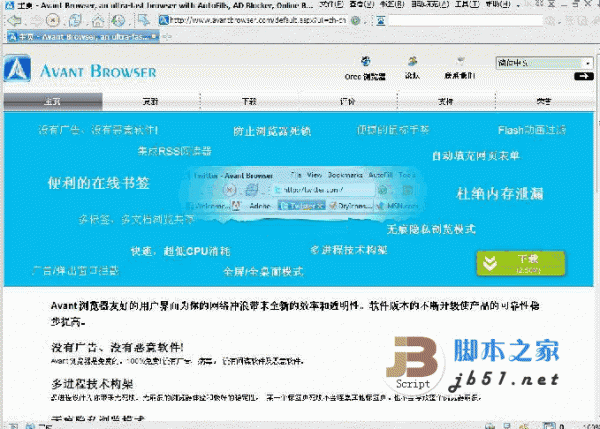Image resolution: width=600 pixels, height=429 pixels.
Task: Open the 工具(T) menu
Action: [467, 5]
